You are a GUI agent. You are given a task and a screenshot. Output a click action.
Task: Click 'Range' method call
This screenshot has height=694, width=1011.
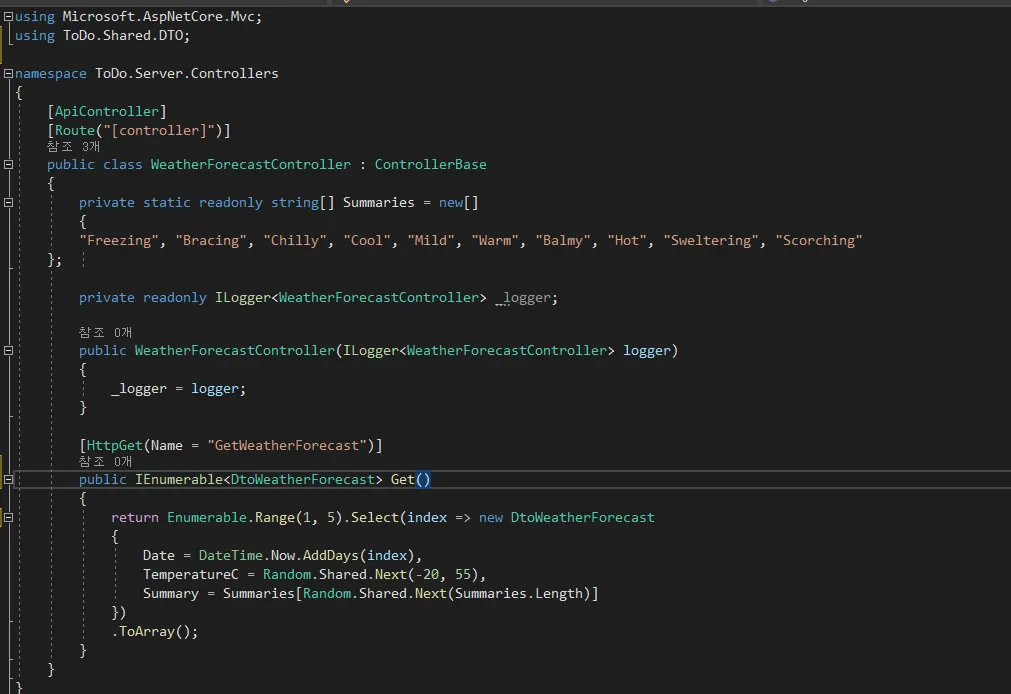click(x=275, y=517)
